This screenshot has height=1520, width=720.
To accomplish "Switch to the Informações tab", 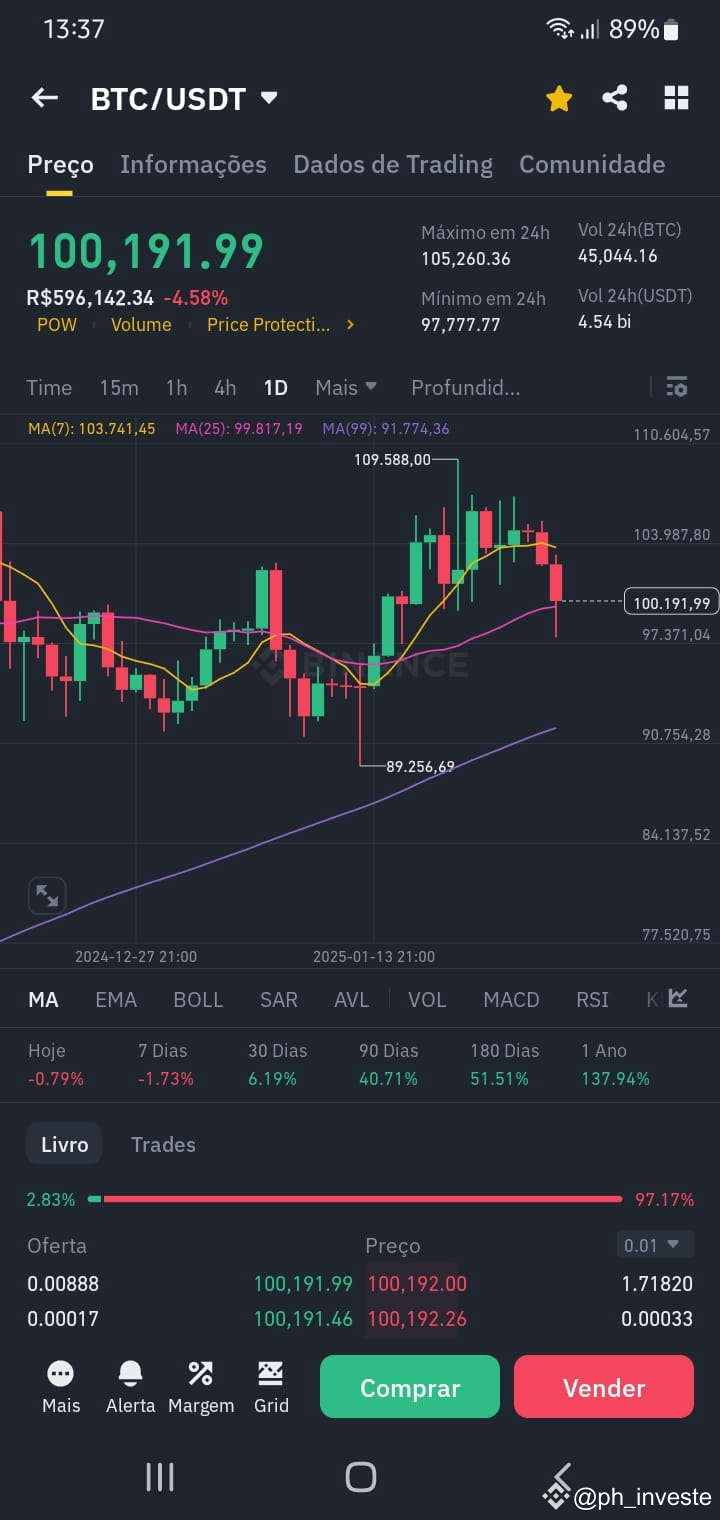I will click(x=193, y=164).
